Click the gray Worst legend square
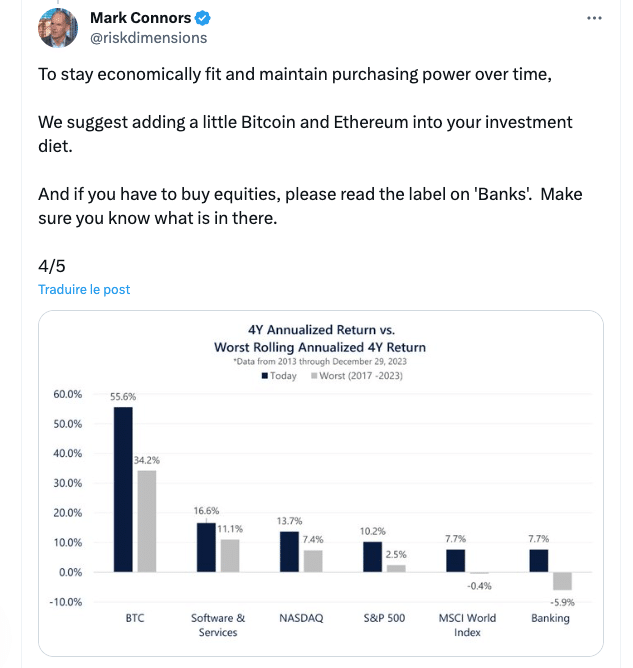Screen dimensions: 633x668 click(x=313, y=376)
